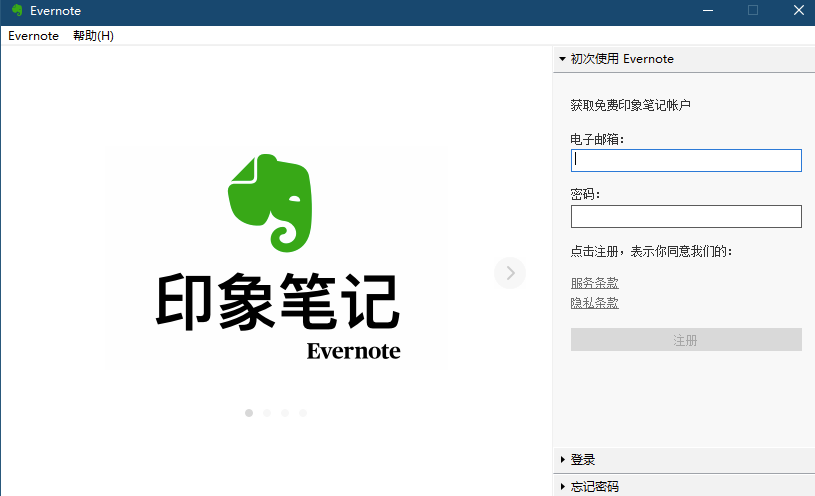The height and width of the screenshot is (496, 815).
Task: Select the second carousel dot
Action: point(267,413)
